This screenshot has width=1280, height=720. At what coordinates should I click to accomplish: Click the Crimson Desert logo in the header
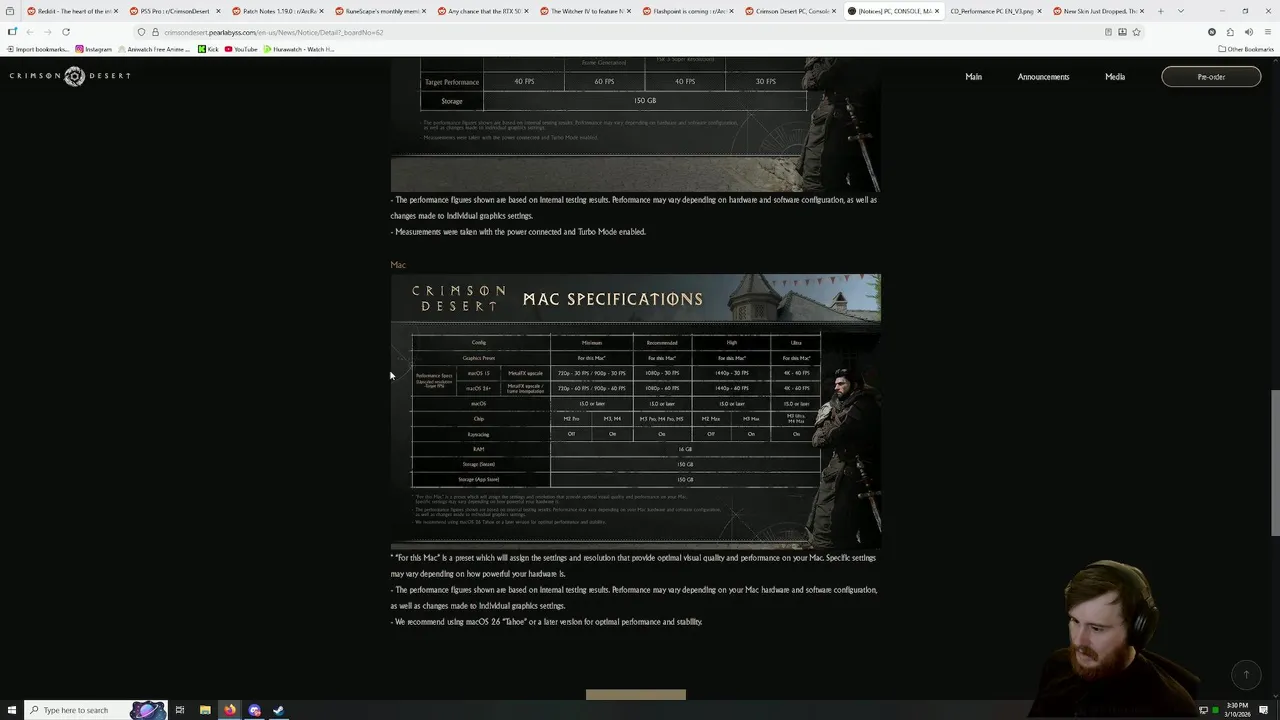click(70, 76)
